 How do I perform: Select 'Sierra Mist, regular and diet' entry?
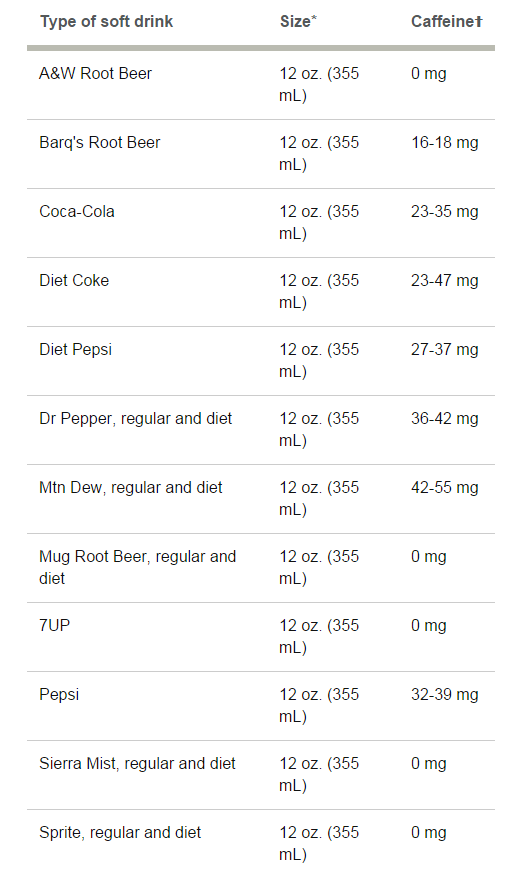coord(137,764)
